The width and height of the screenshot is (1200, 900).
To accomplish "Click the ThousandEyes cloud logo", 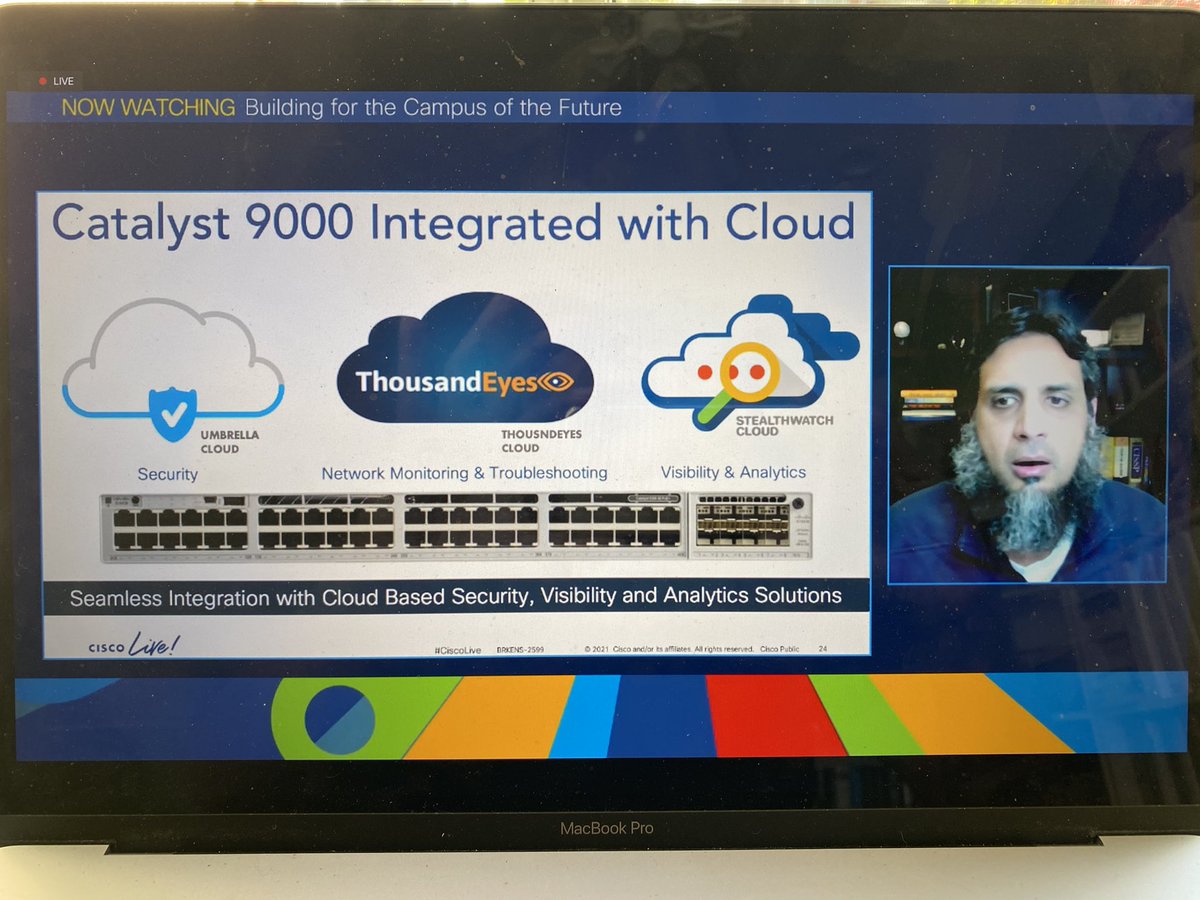I will [464, 357].
